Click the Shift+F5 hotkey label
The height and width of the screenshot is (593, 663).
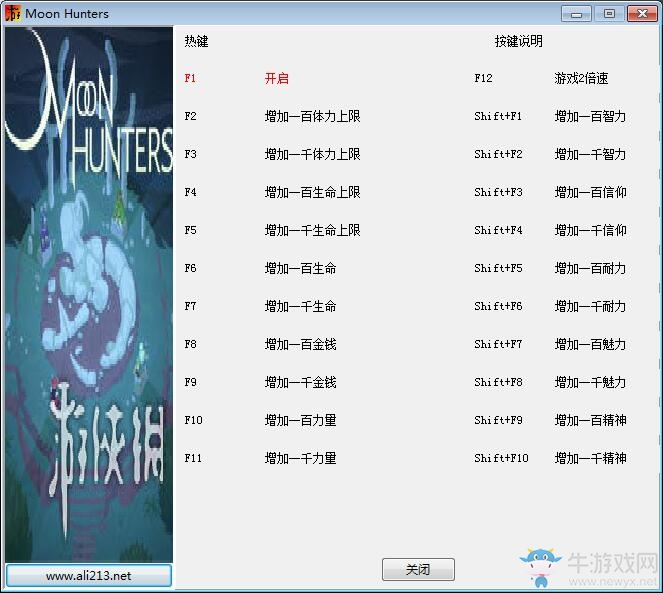point(498,268)
